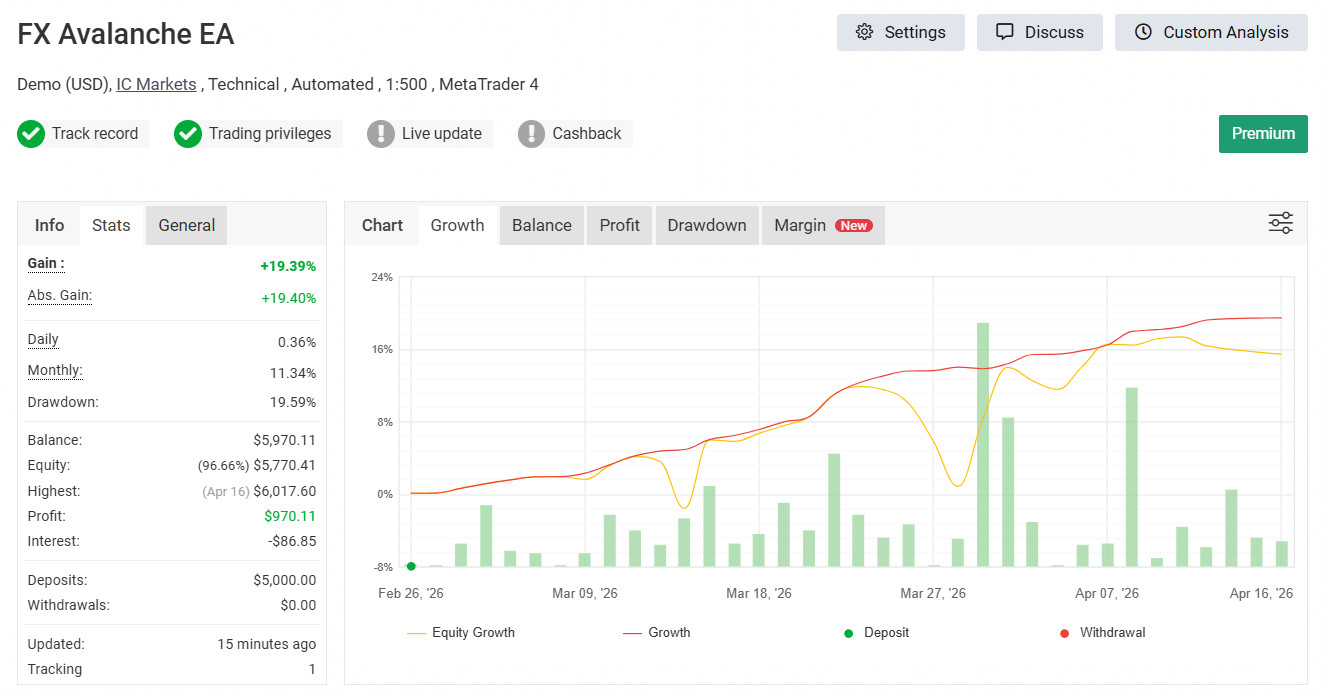Select the Growth chart tab
This screenshot has width=1322, height=694.
458,225
